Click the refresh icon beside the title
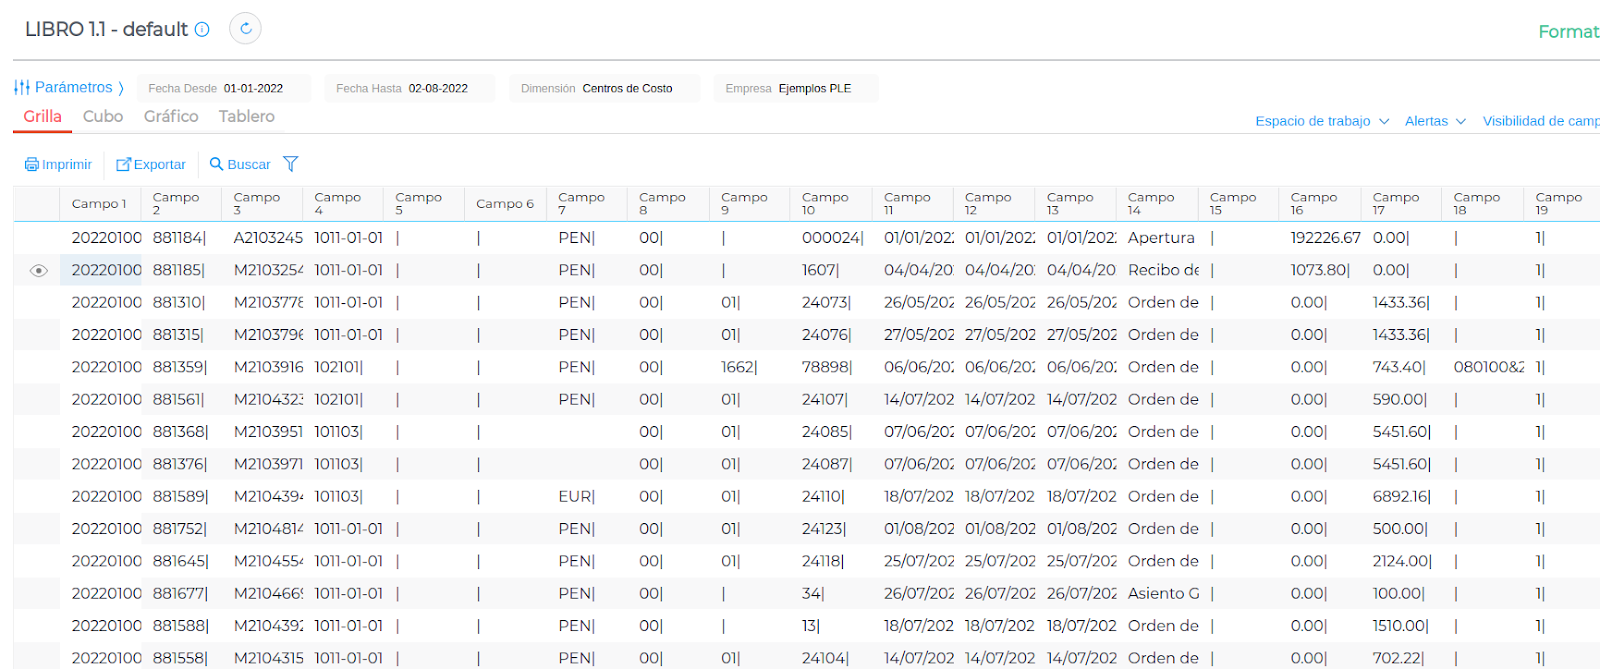This screenshot has height=669, width=1600. [x=245, y=29]
